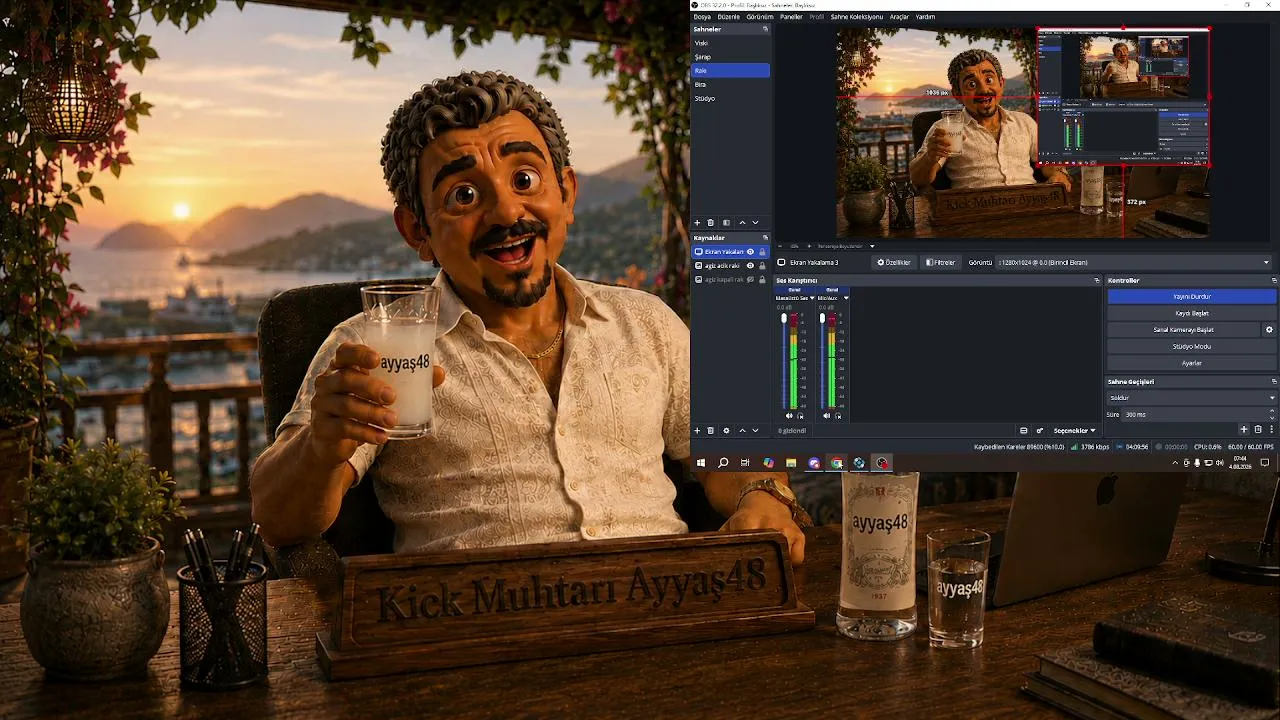Move selected scene up with arrow
Screen dimensions: 1280x720
tap(742, 222)
